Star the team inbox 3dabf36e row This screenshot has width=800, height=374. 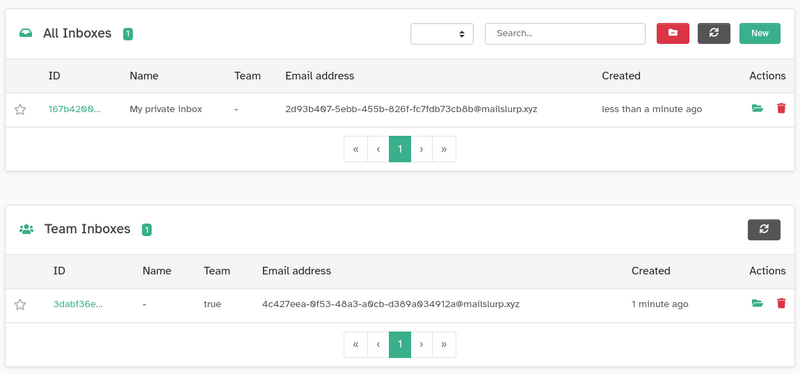pos(20,305)
